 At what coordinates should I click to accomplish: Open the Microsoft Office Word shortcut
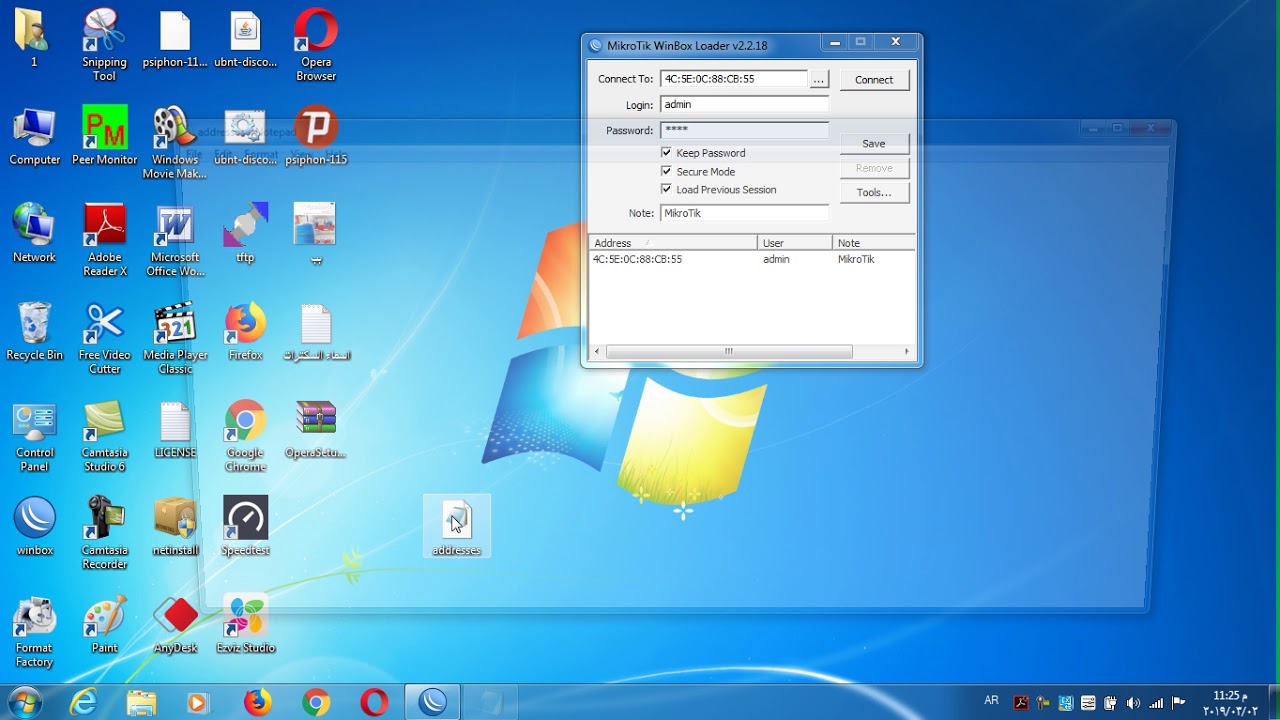[x=175, y=240]
